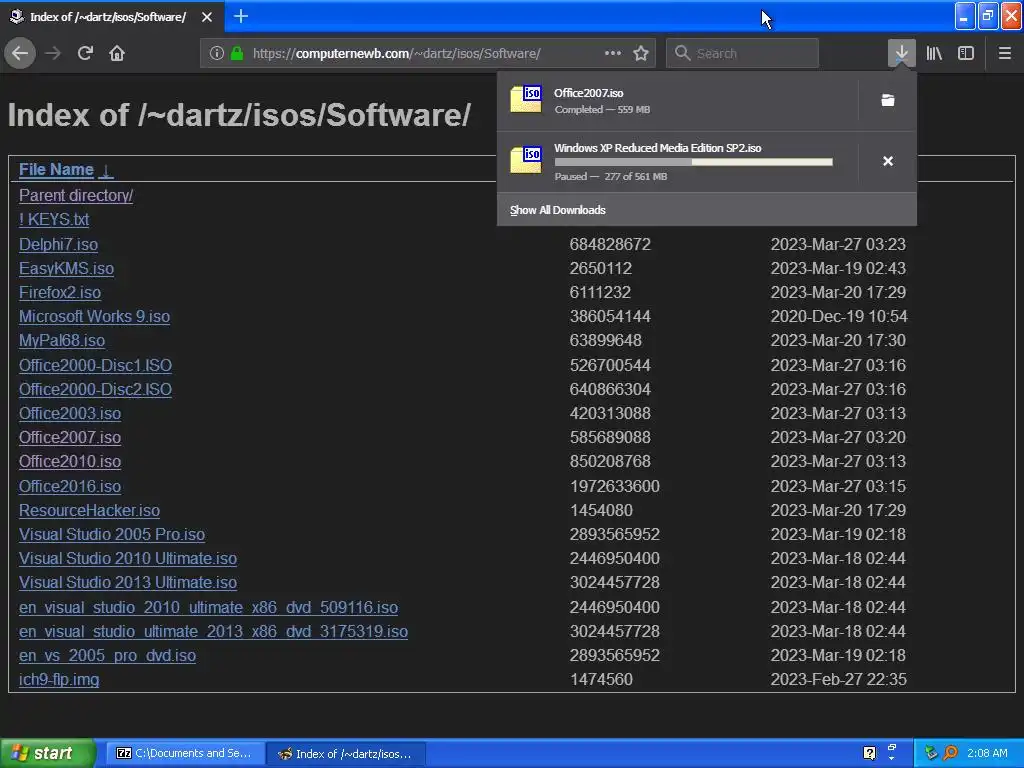The image size is (1024, 768).
Task: Click Office2000-Disc1.ISO link
Action: (x=95, y=365)
